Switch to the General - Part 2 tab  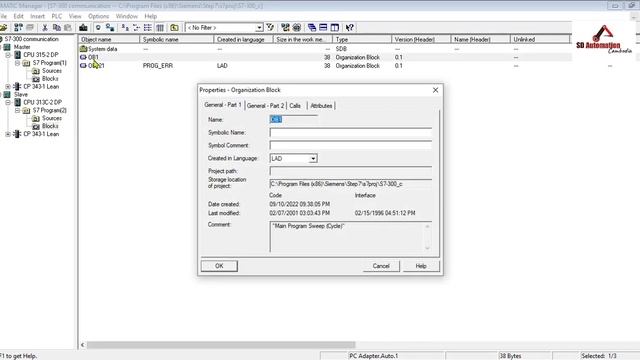point(265,106)
